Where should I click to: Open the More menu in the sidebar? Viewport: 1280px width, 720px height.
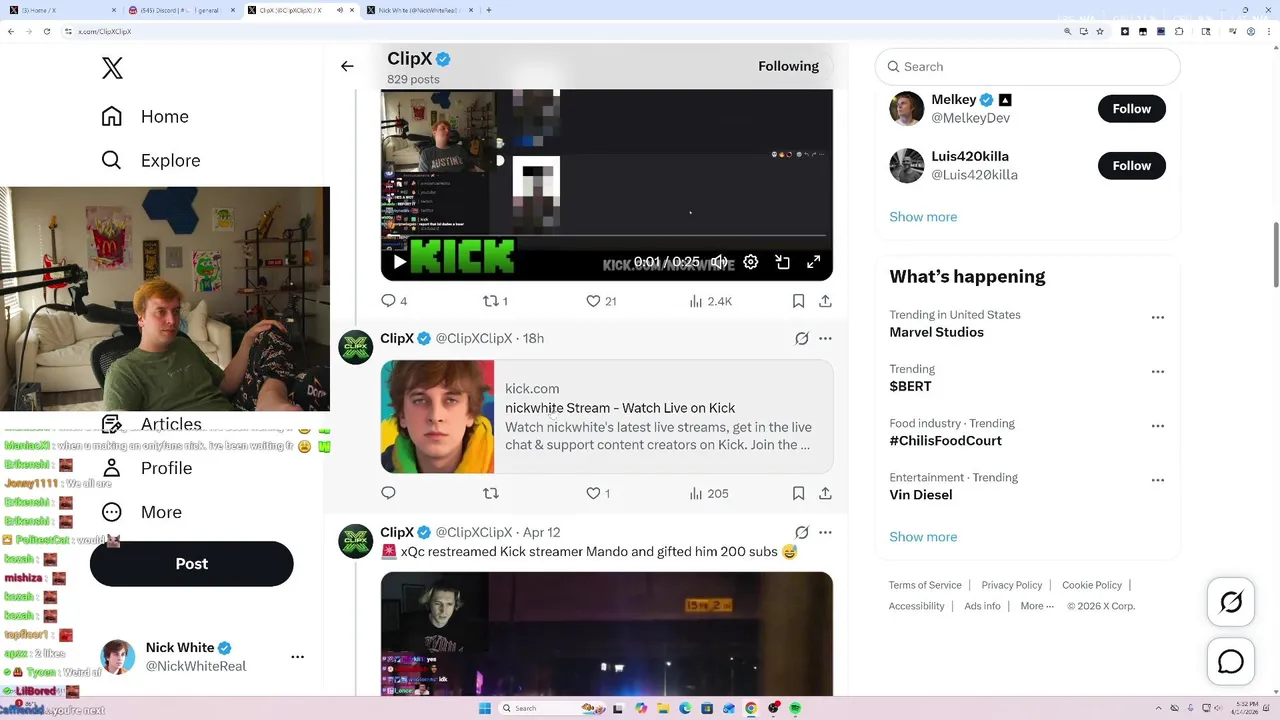point(142,512)
